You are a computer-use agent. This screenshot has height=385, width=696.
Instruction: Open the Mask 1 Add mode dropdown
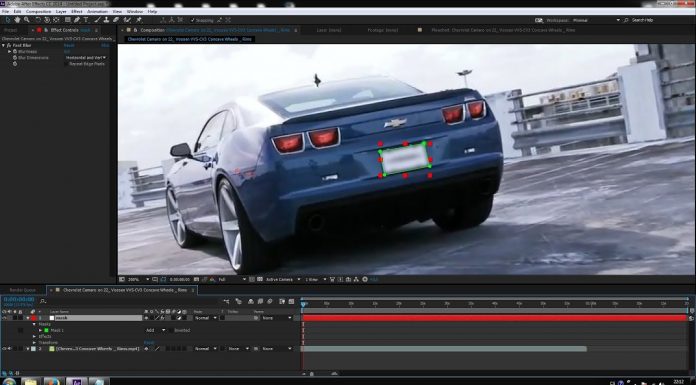155,330
